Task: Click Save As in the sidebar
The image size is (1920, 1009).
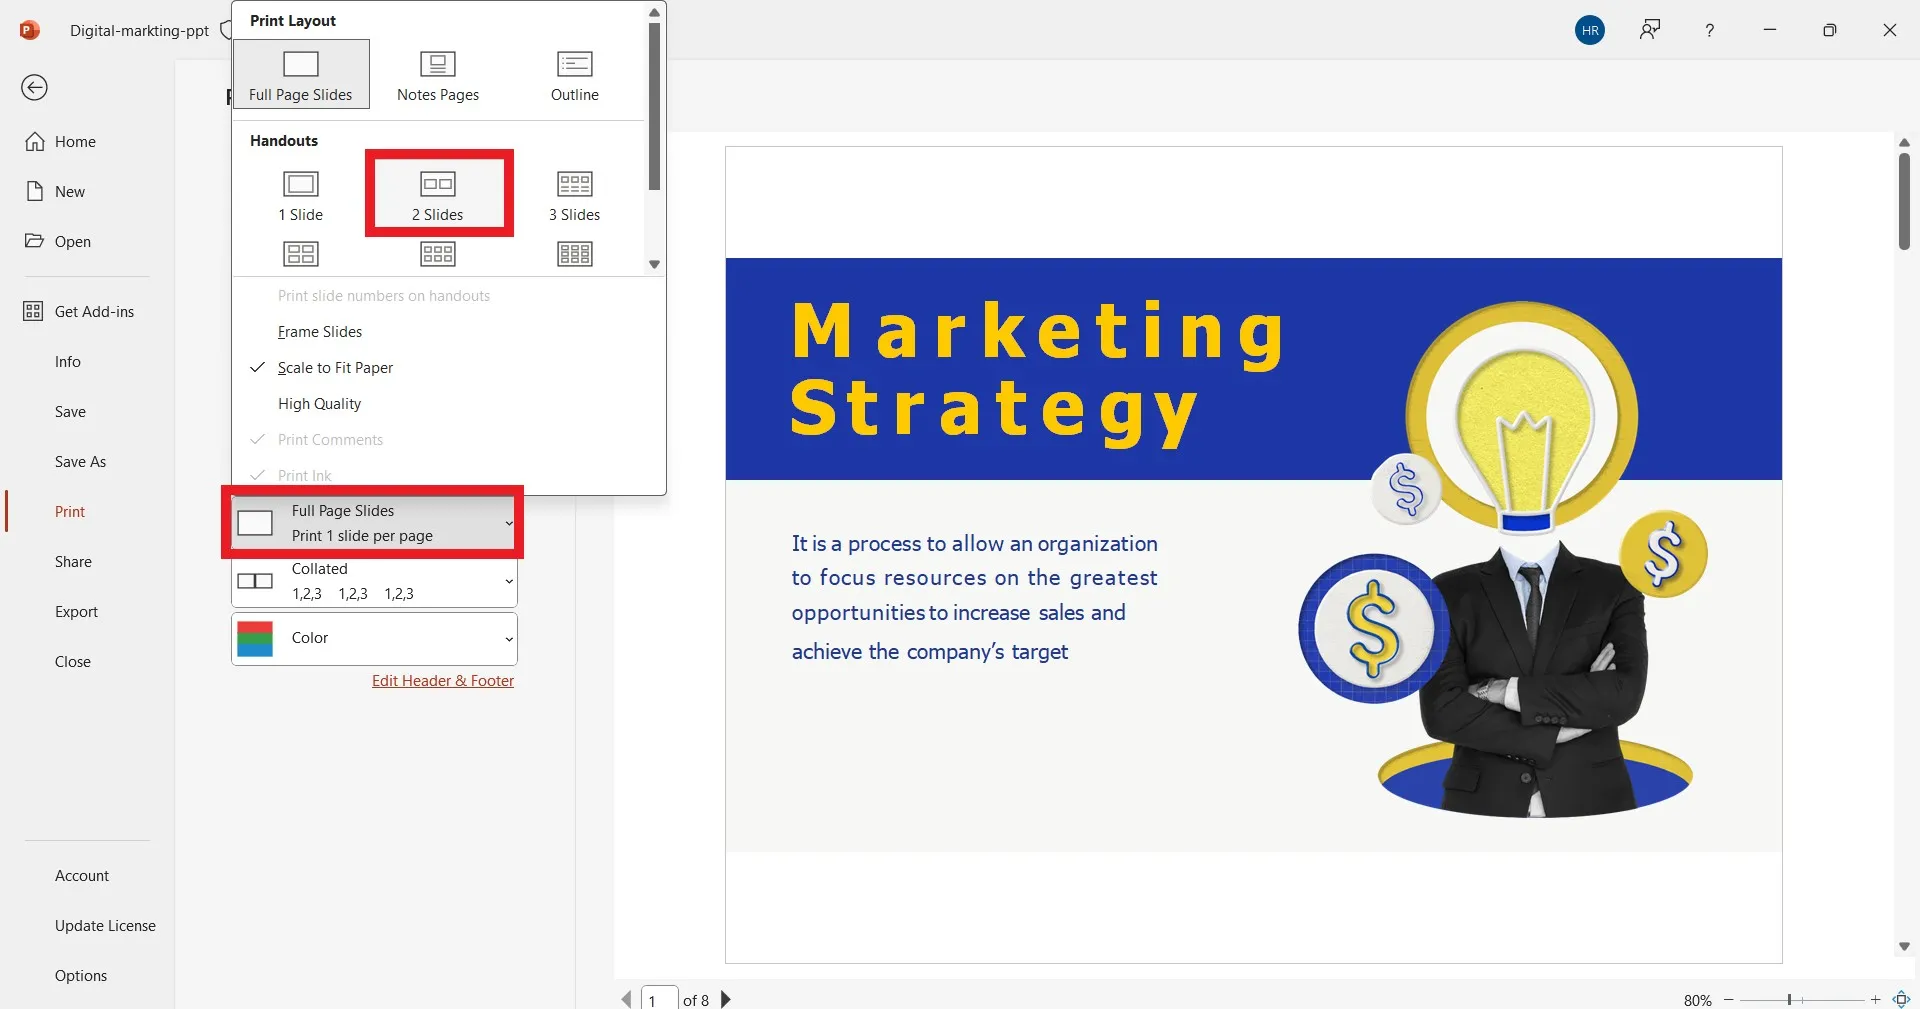Action: click(80, 461)
